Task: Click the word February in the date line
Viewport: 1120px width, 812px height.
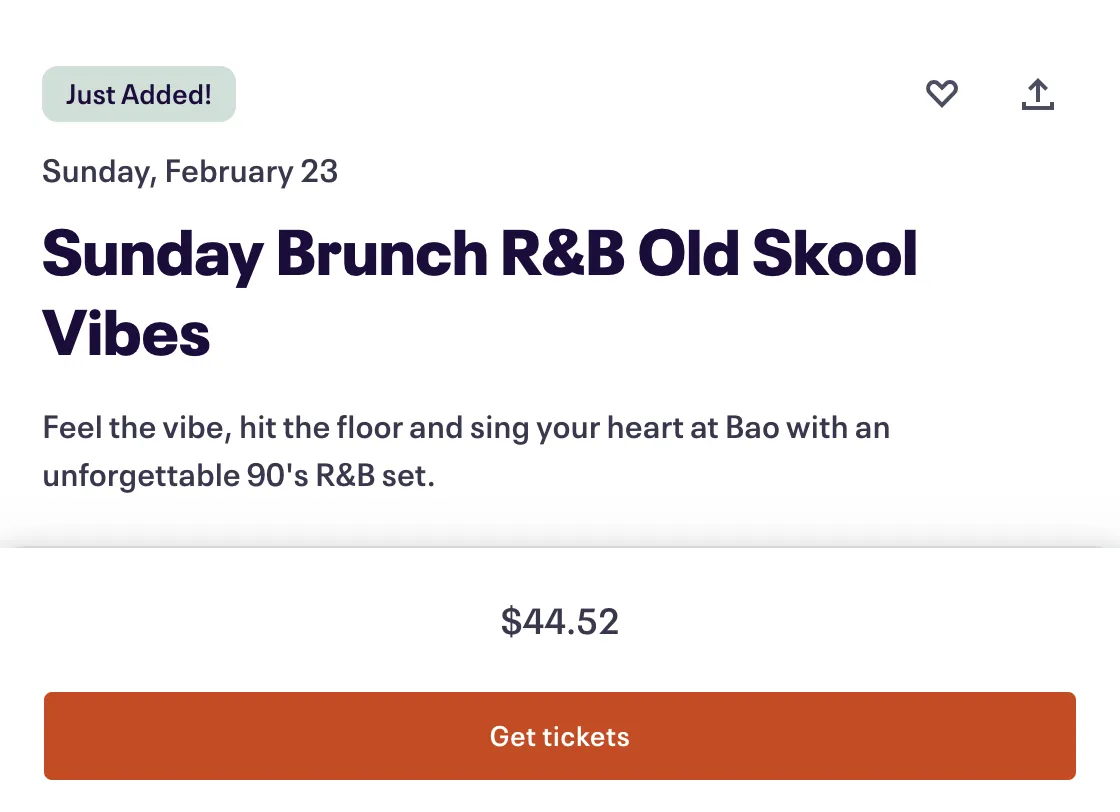Action: (229, 171)
